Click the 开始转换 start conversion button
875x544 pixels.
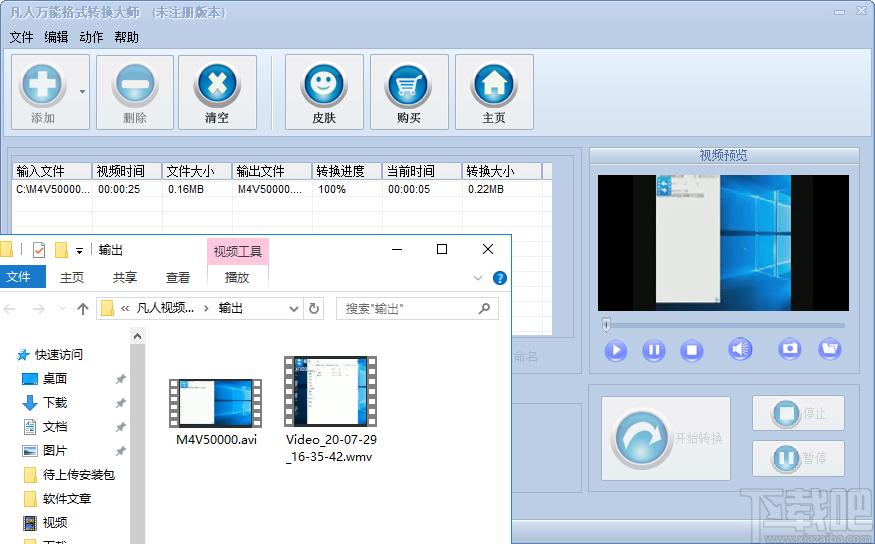[x=666, y=438]
